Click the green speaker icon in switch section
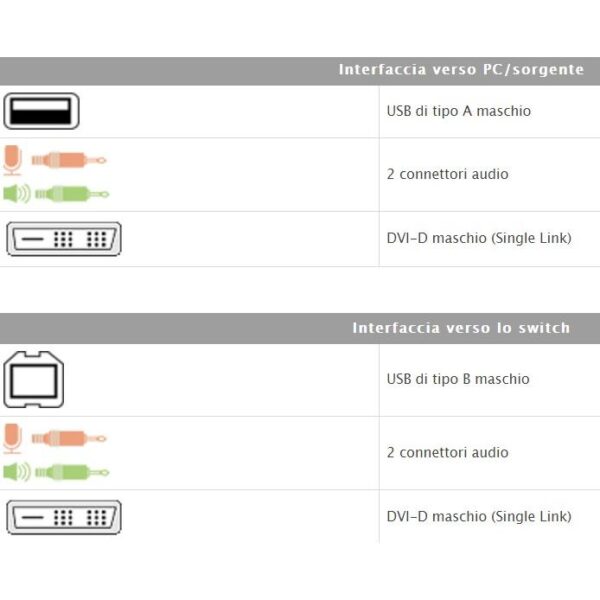This screenshot has width=600, height=600. pyautogui.click(x=15, y=471)
